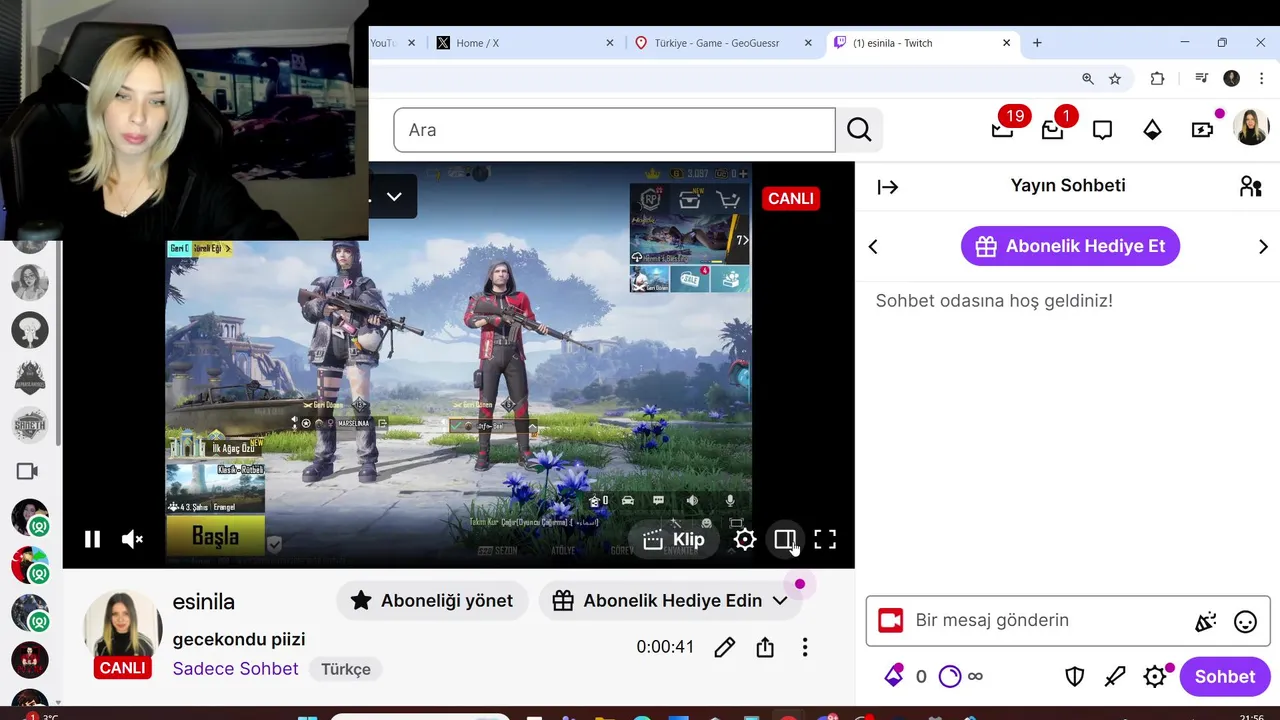Open the camera icon in left sidebar

[27, 471]
